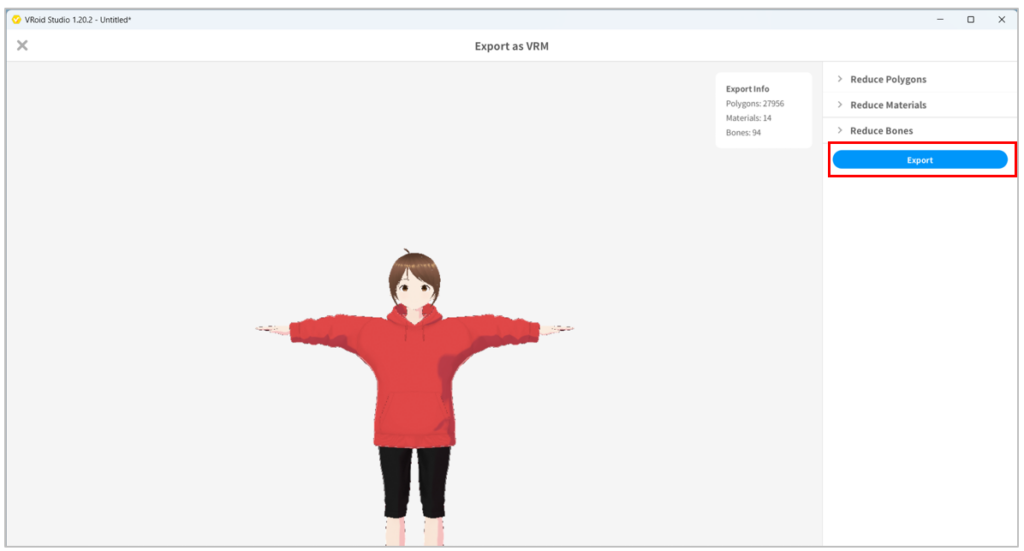
Task: Select the Materials count in Export Info
Action: coord(748,118)
